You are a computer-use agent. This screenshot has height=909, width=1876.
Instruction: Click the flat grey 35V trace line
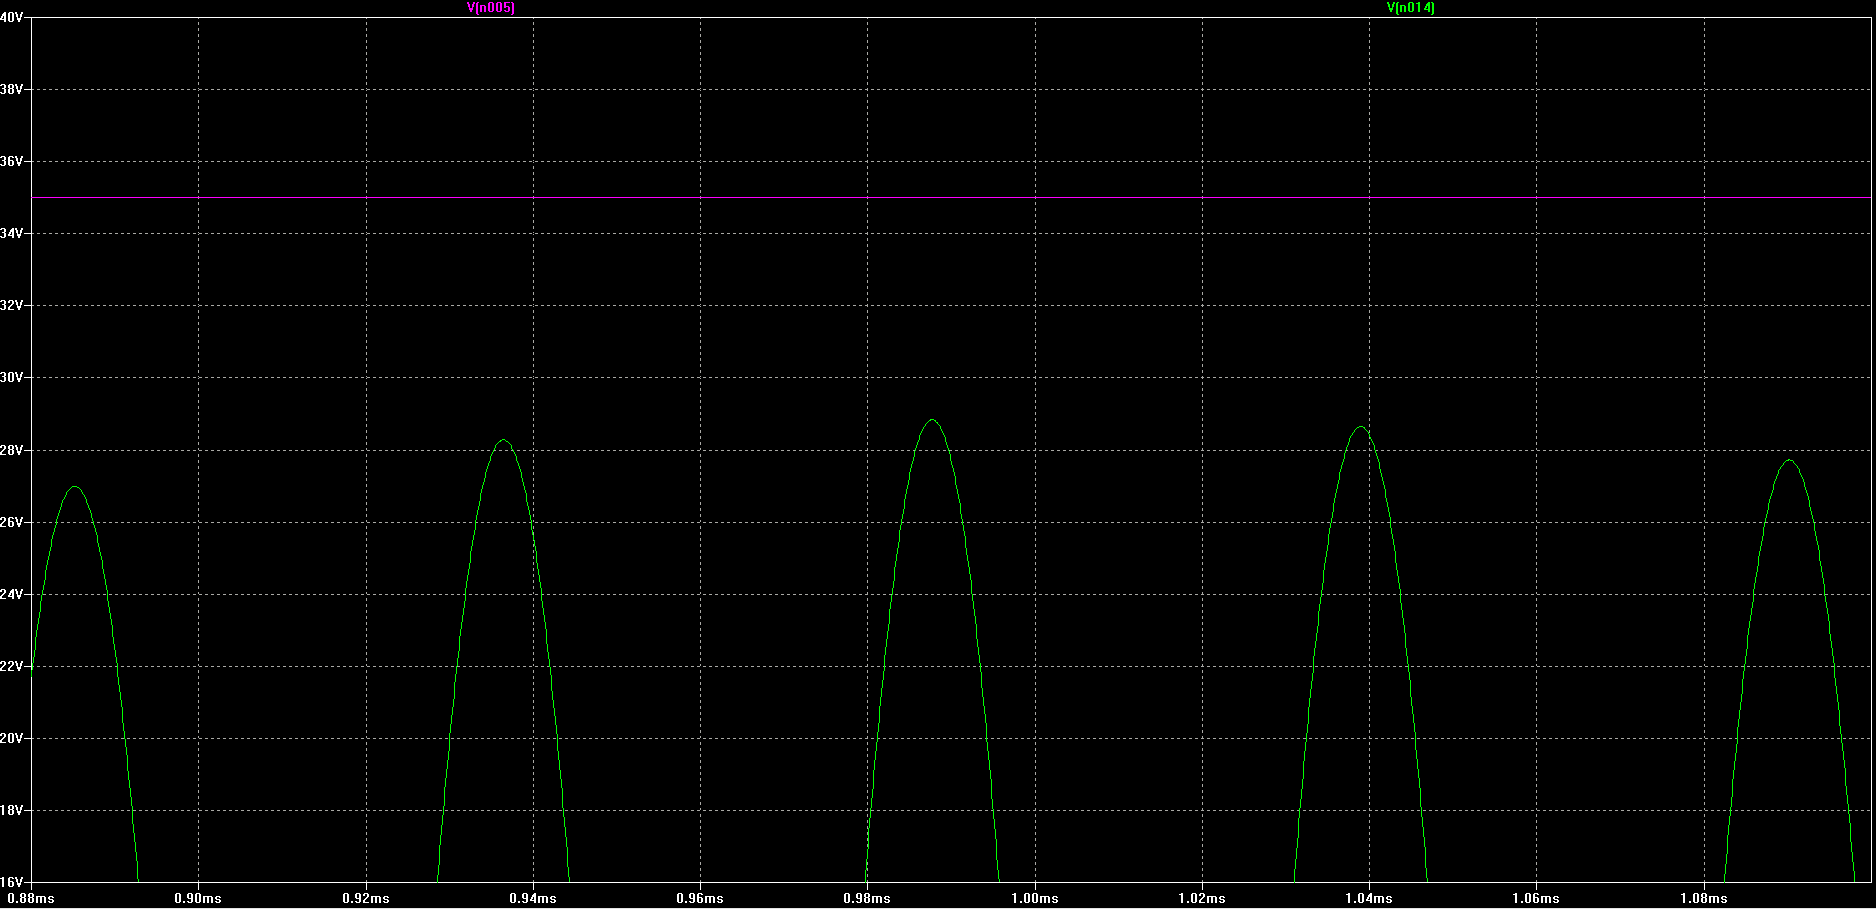coord(950,198)
